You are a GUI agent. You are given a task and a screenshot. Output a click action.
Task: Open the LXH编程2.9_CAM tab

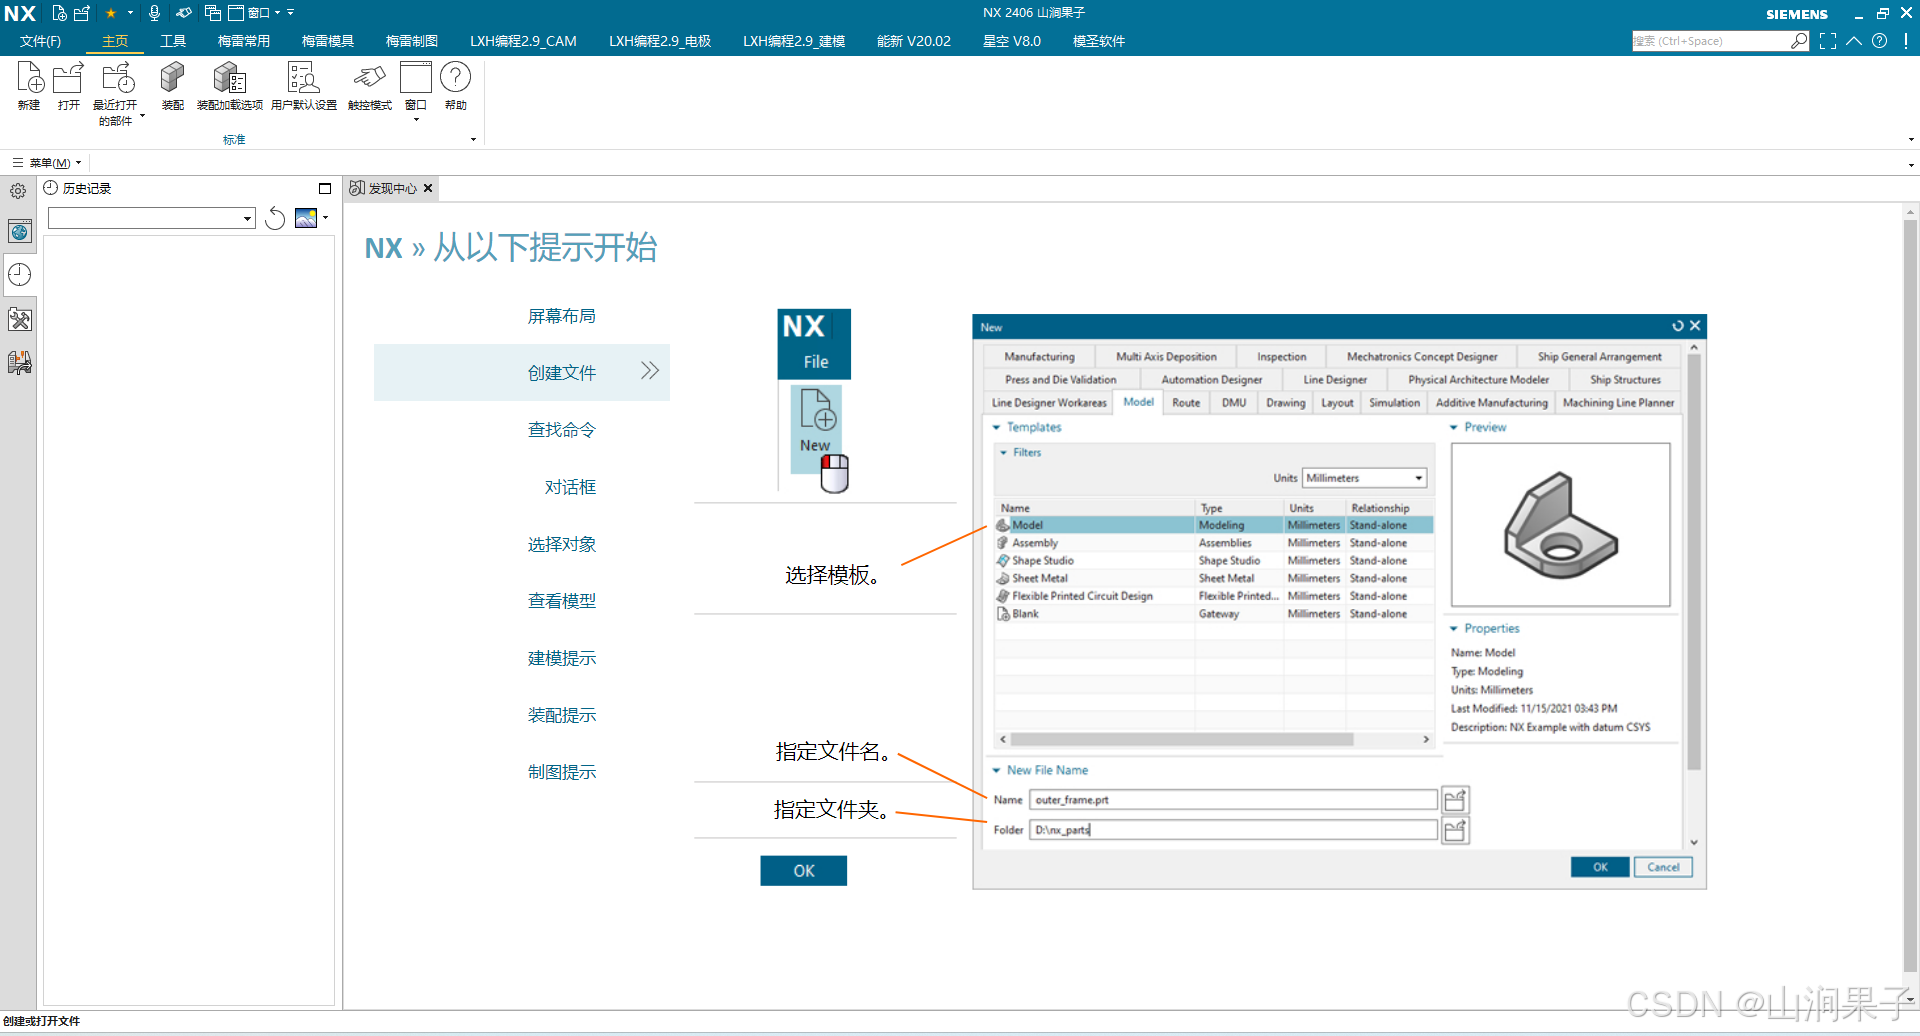tap(523, 41)
